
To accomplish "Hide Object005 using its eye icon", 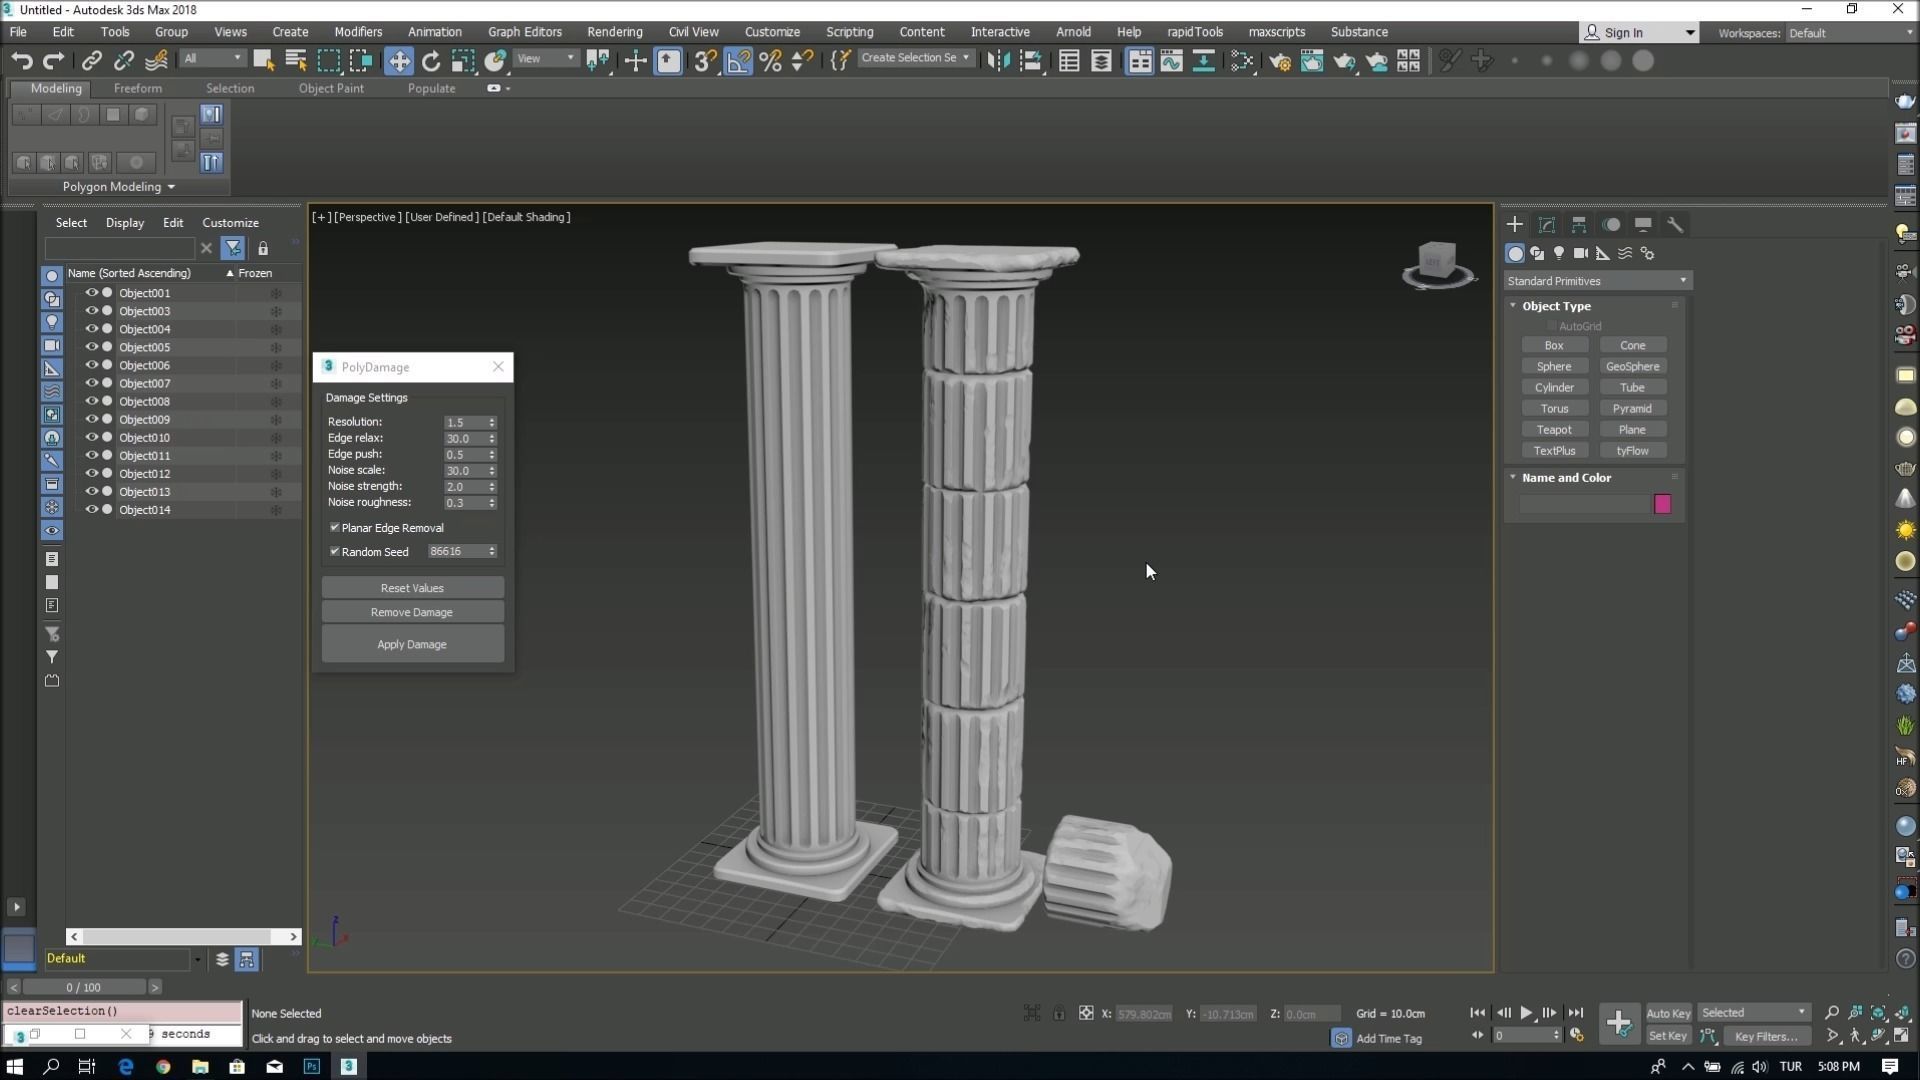I will 91,347.
